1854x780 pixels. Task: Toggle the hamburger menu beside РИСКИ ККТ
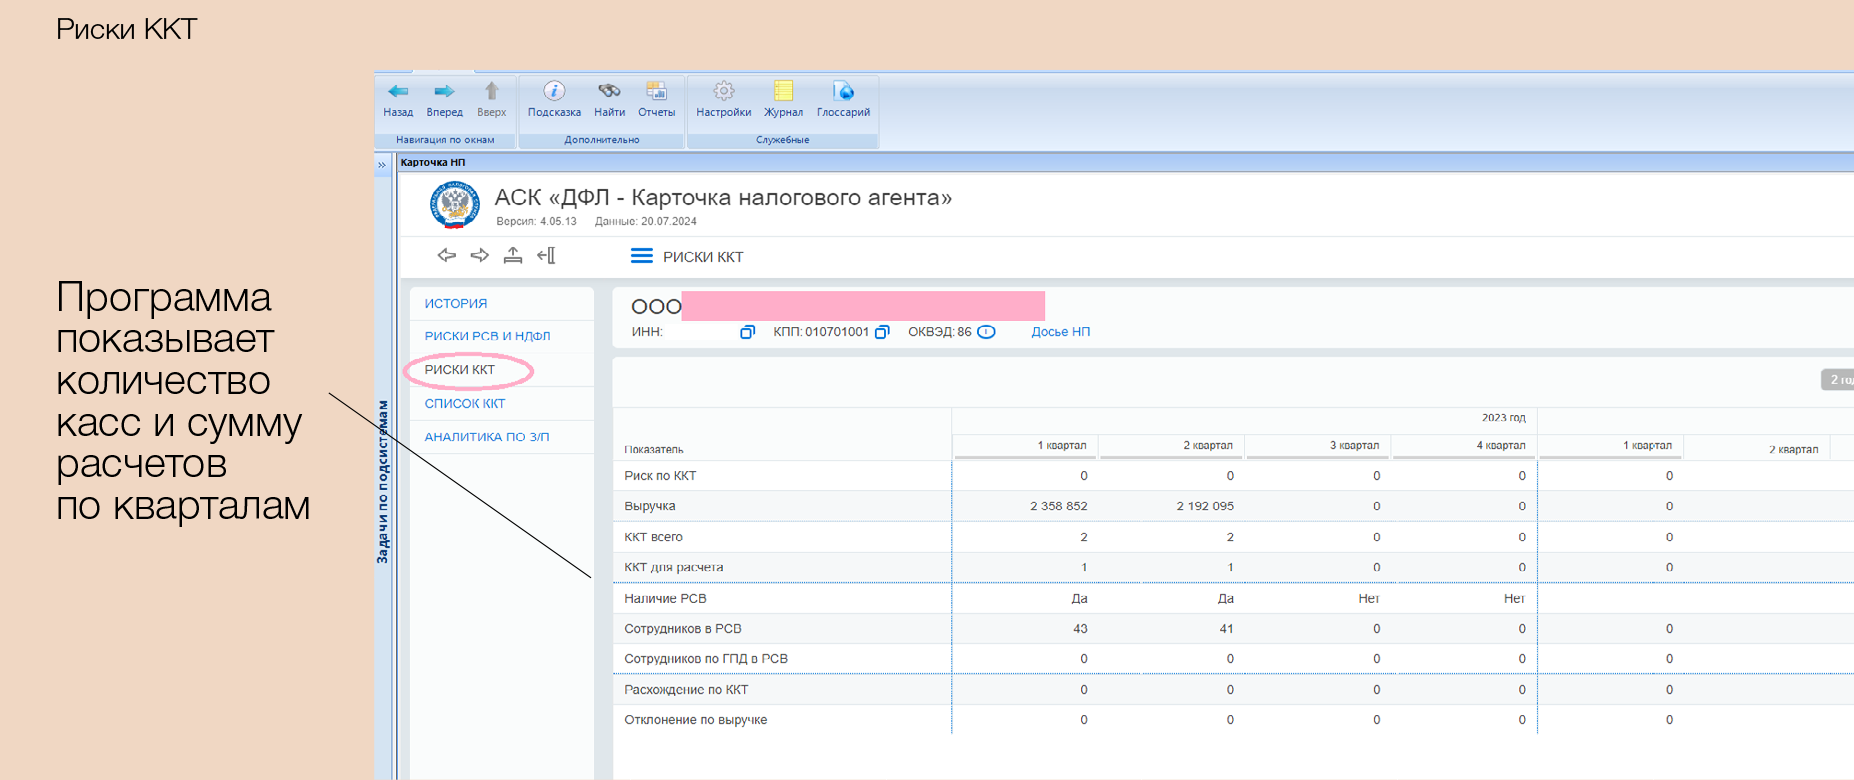[641, 256]
